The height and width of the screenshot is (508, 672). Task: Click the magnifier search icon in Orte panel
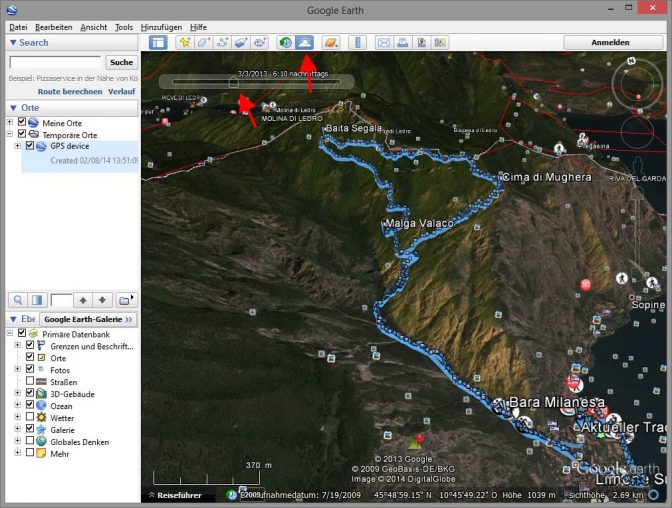click(x=18, y=300)
